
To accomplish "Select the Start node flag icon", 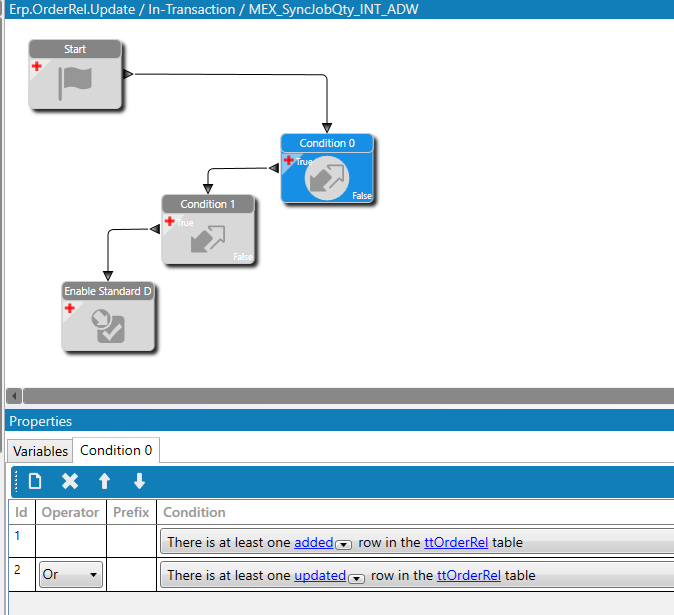I will tap(75, 83).
